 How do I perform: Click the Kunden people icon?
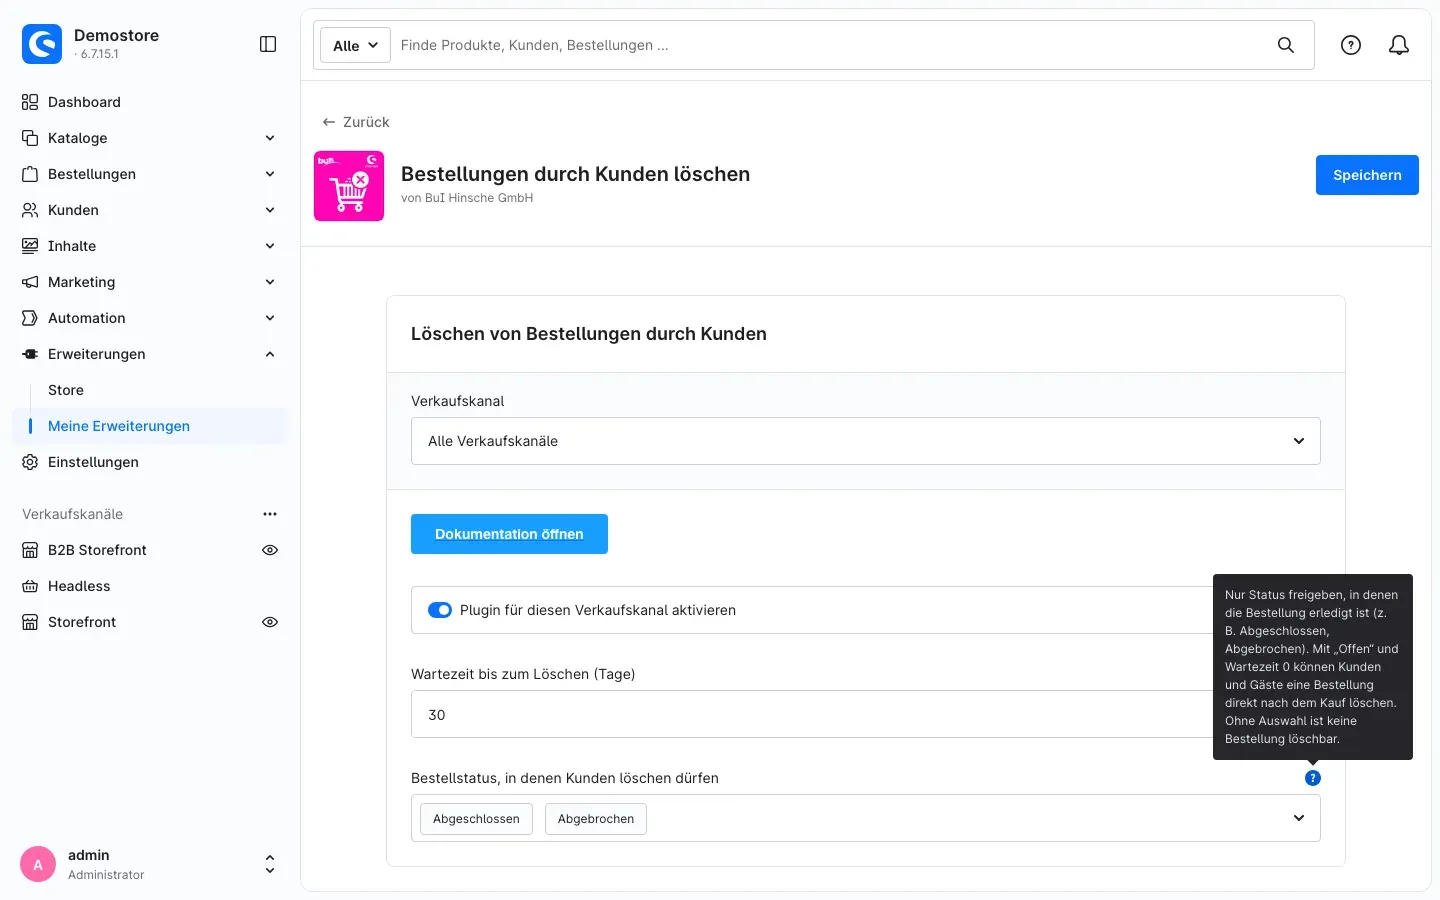[x=30, y=210]
